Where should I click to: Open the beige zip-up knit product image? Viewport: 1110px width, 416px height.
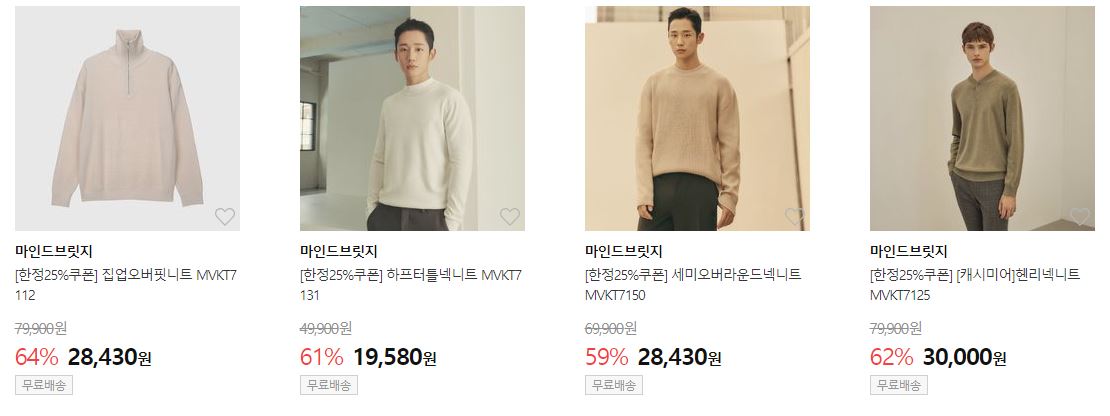[127, 119]
